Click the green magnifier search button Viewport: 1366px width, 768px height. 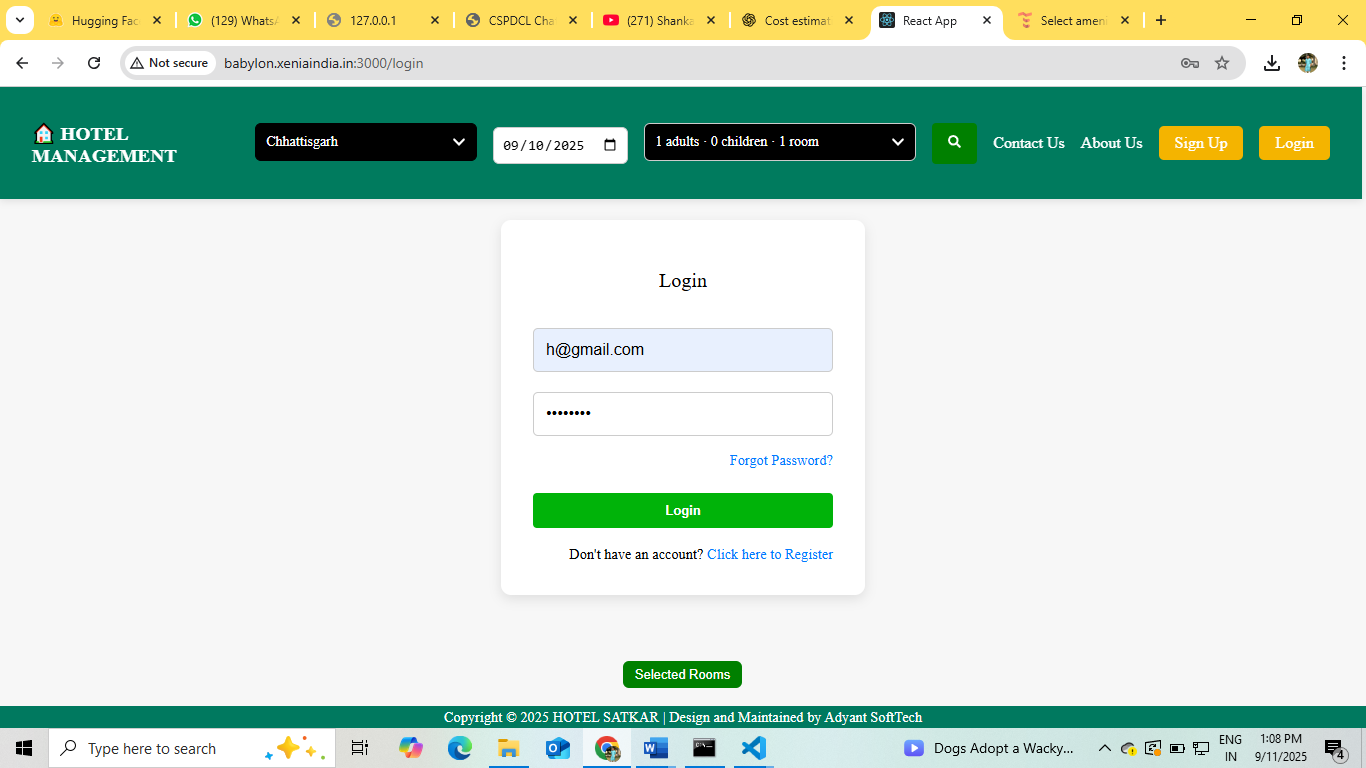[954, 143]
